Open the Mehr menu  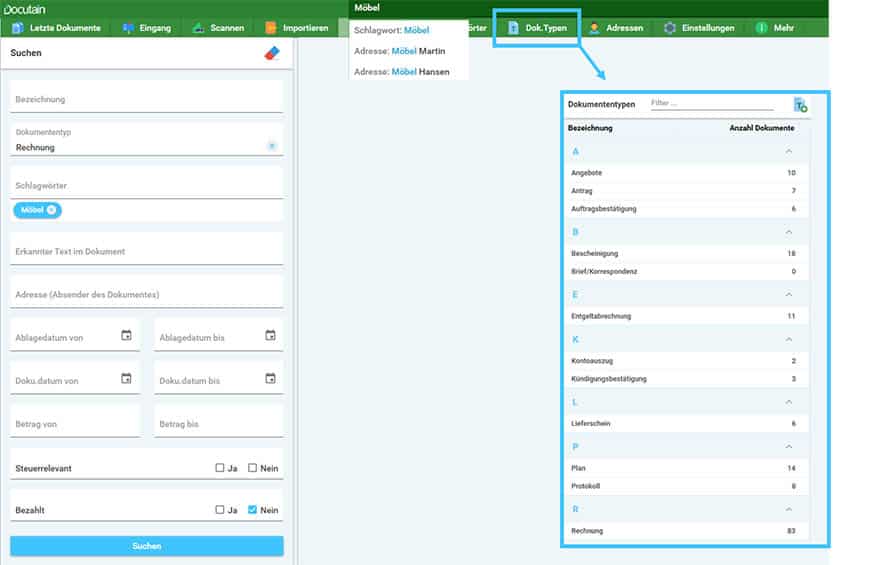[x=775, y=28]
